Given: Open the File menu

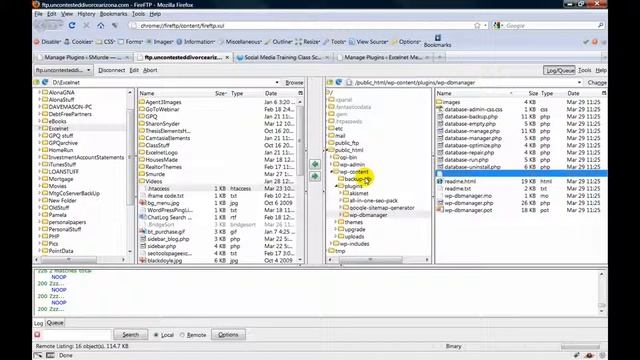Looking at the screenshot, I should (x=39, y=14).
